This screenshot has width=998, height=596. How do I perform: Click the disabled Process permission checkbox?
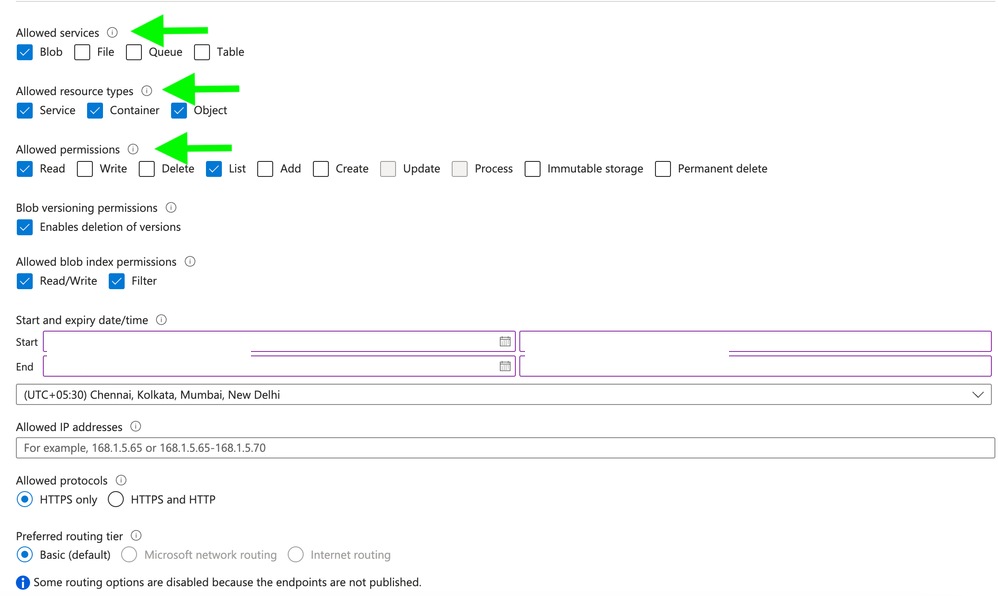point(460,169)
